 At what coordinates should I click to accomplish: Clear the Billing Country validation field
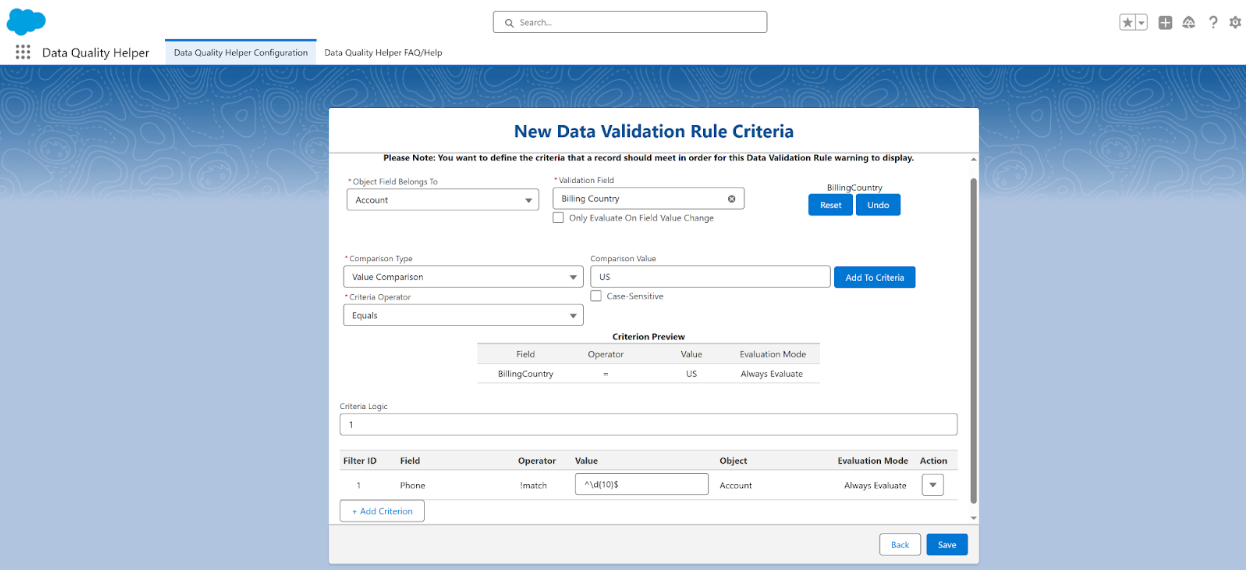pyautogui.click(x=731, y=199)
